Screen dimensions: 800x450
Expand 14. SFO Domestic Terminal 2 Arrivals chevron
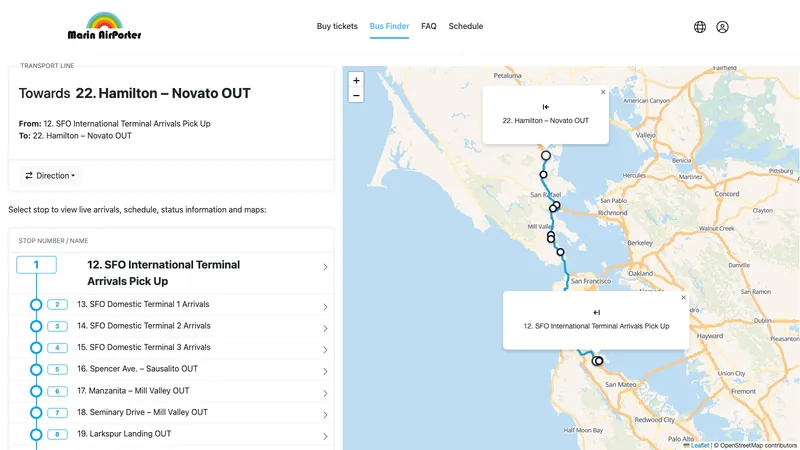[x=325, y=328]
